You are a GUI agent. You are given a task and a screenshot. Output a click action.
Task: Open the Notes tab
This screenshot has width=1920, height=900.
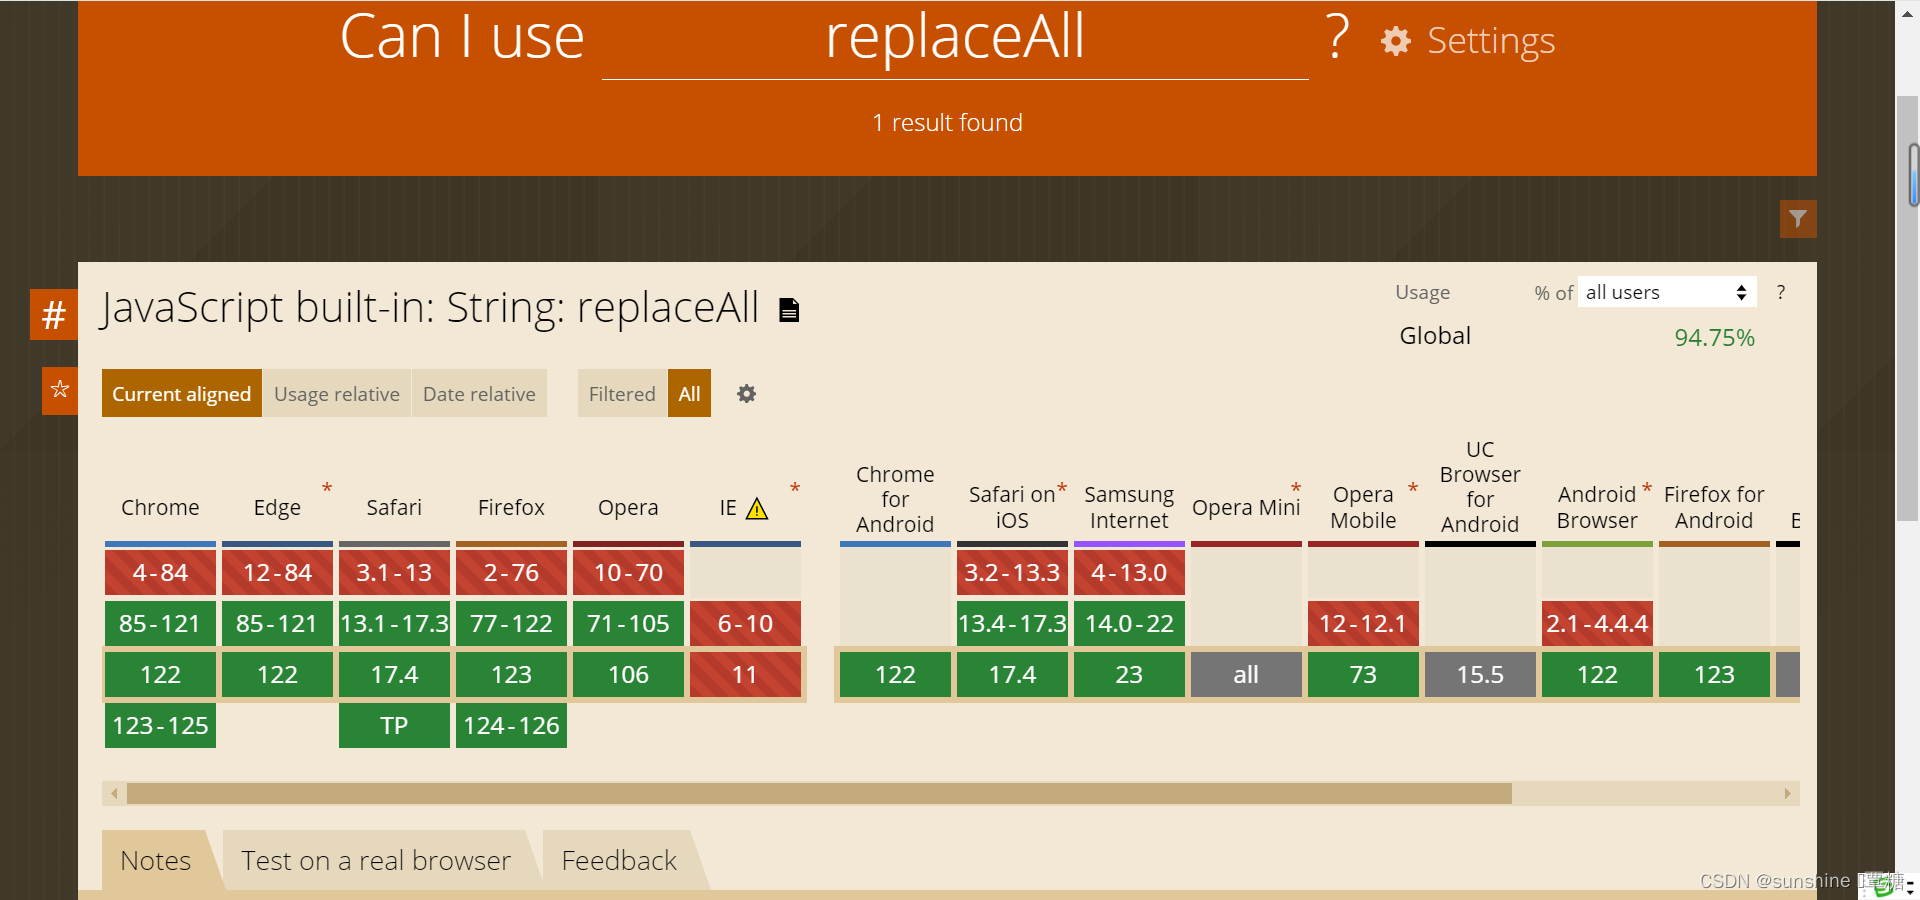[x=156, y=861]
